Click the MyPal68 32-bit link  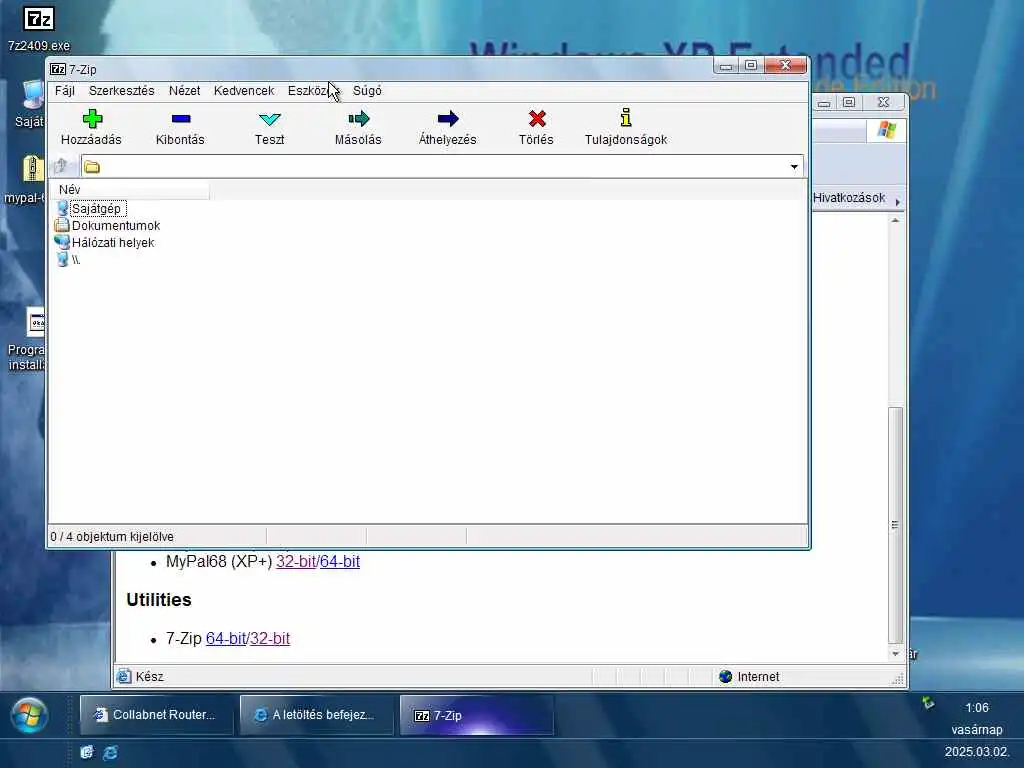[296, 561]
